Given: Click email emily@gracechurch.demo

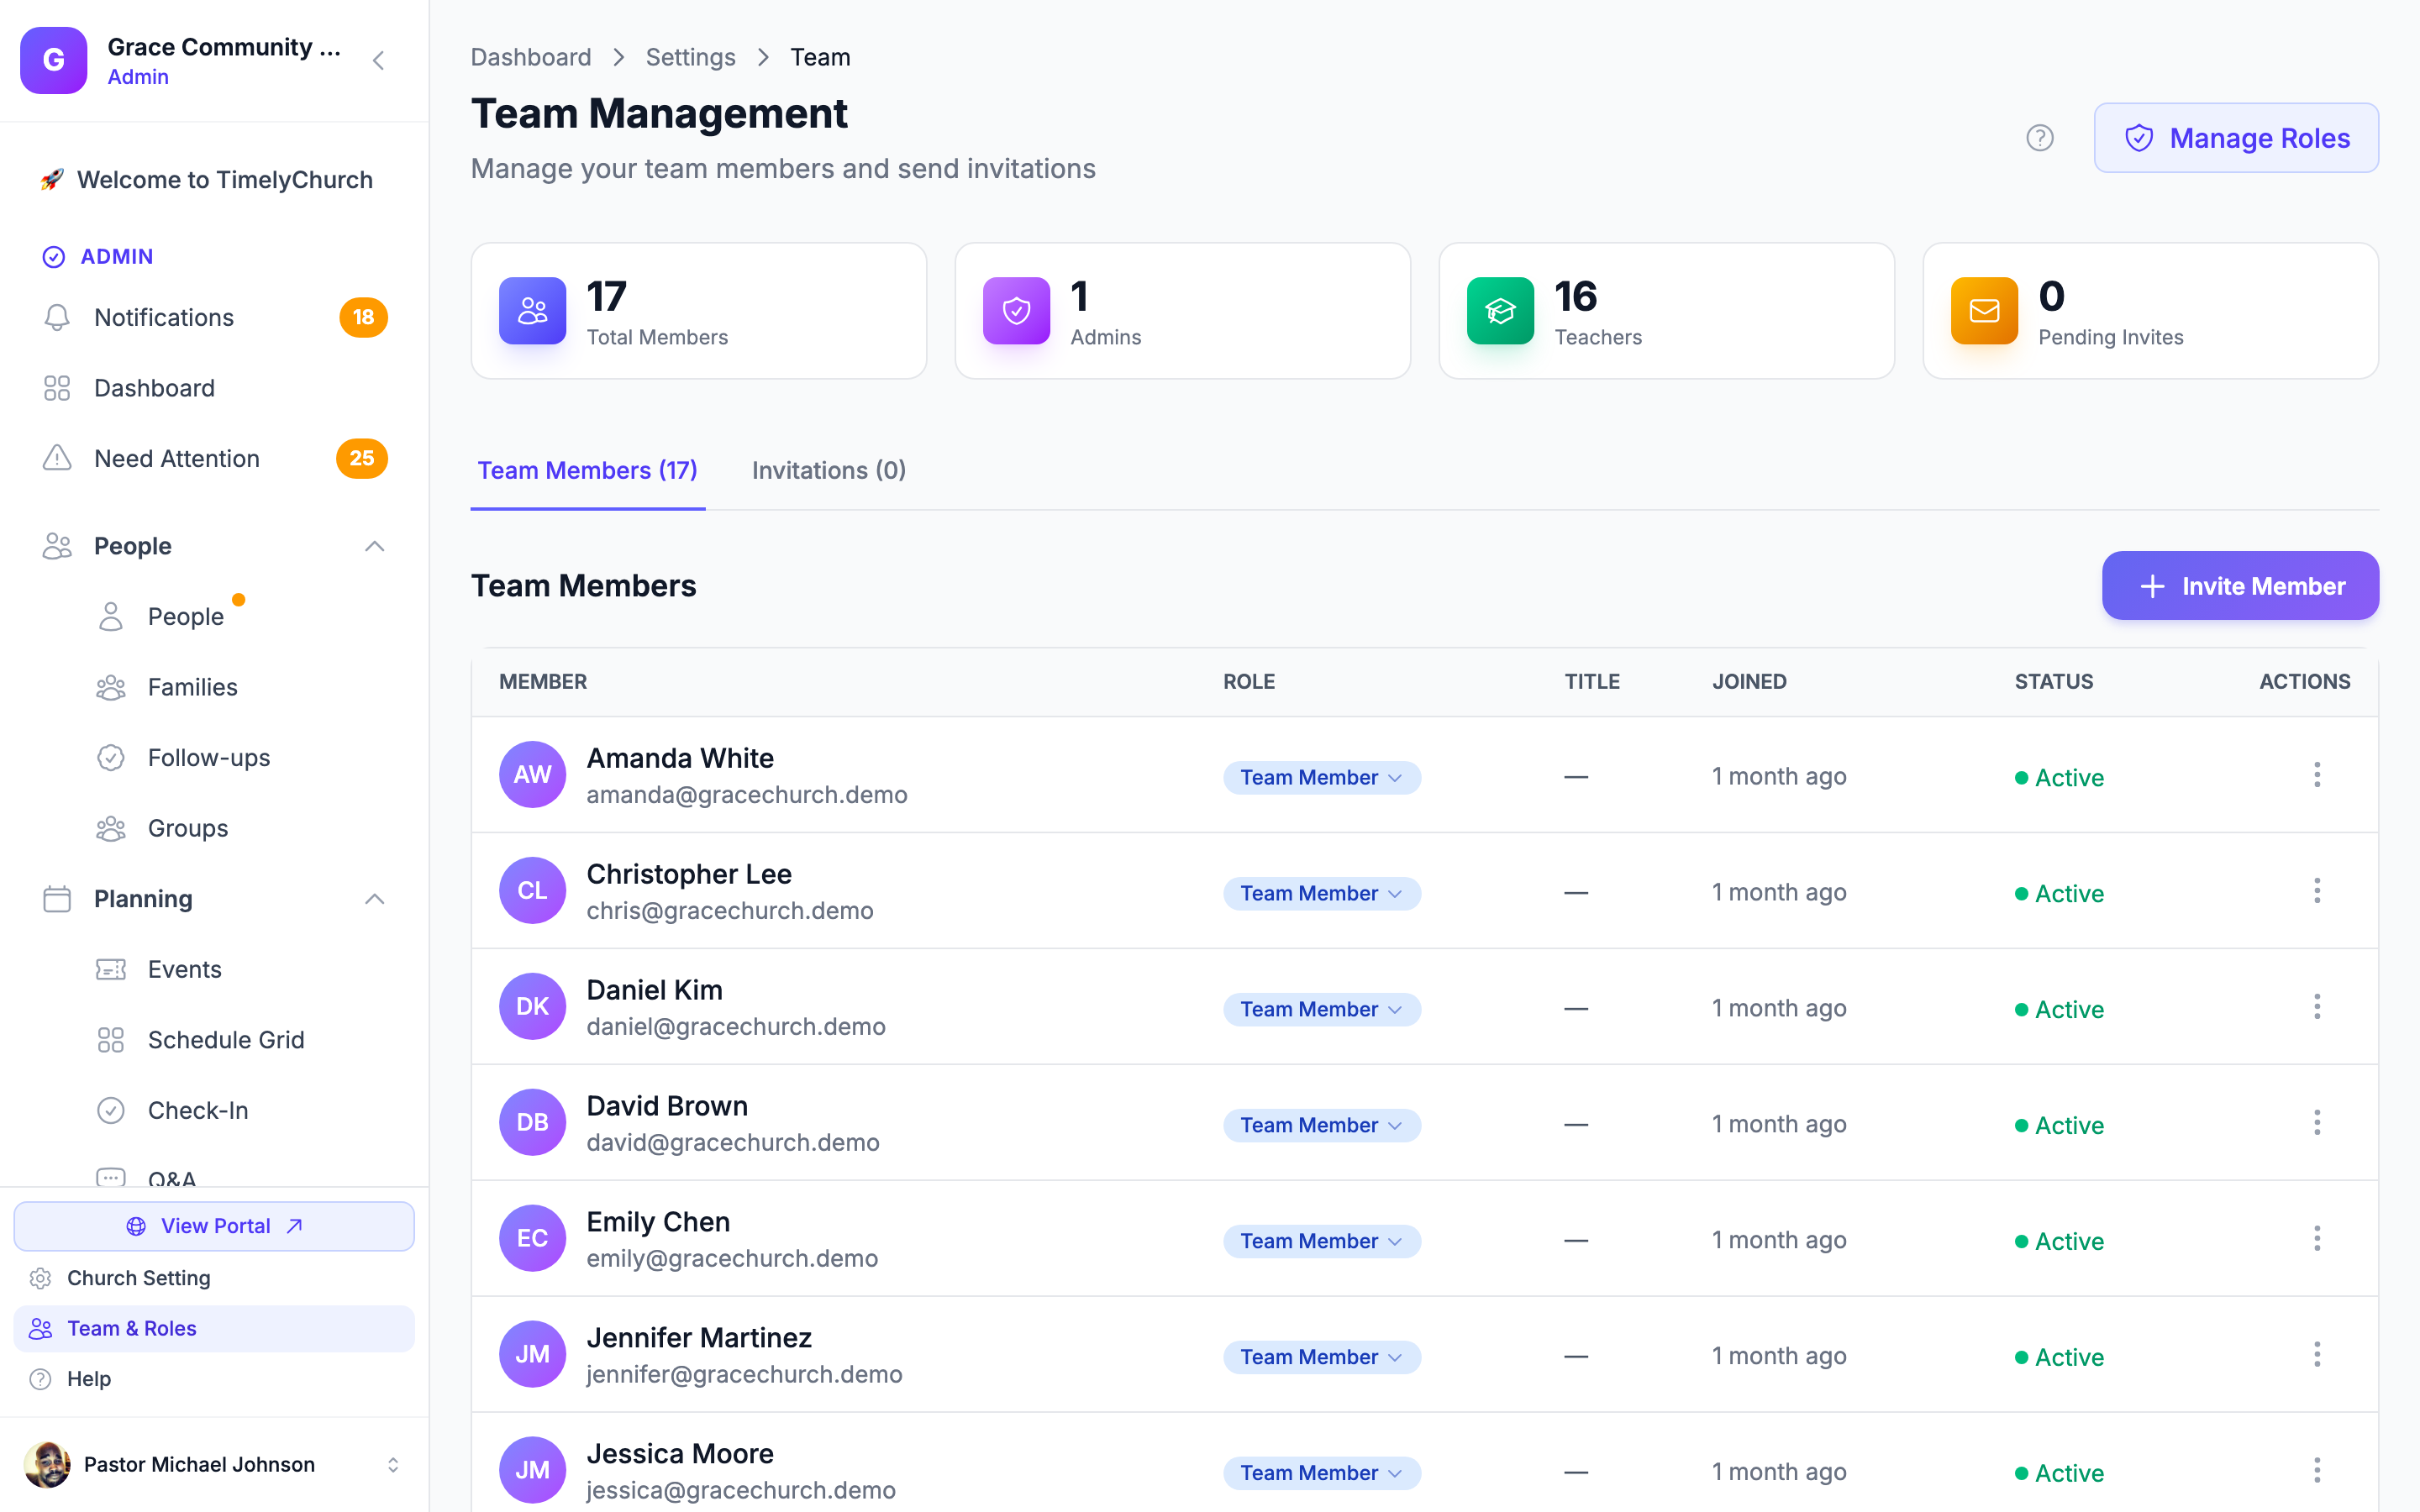Looking at the screenshot, I should [x=732, y=1258].
